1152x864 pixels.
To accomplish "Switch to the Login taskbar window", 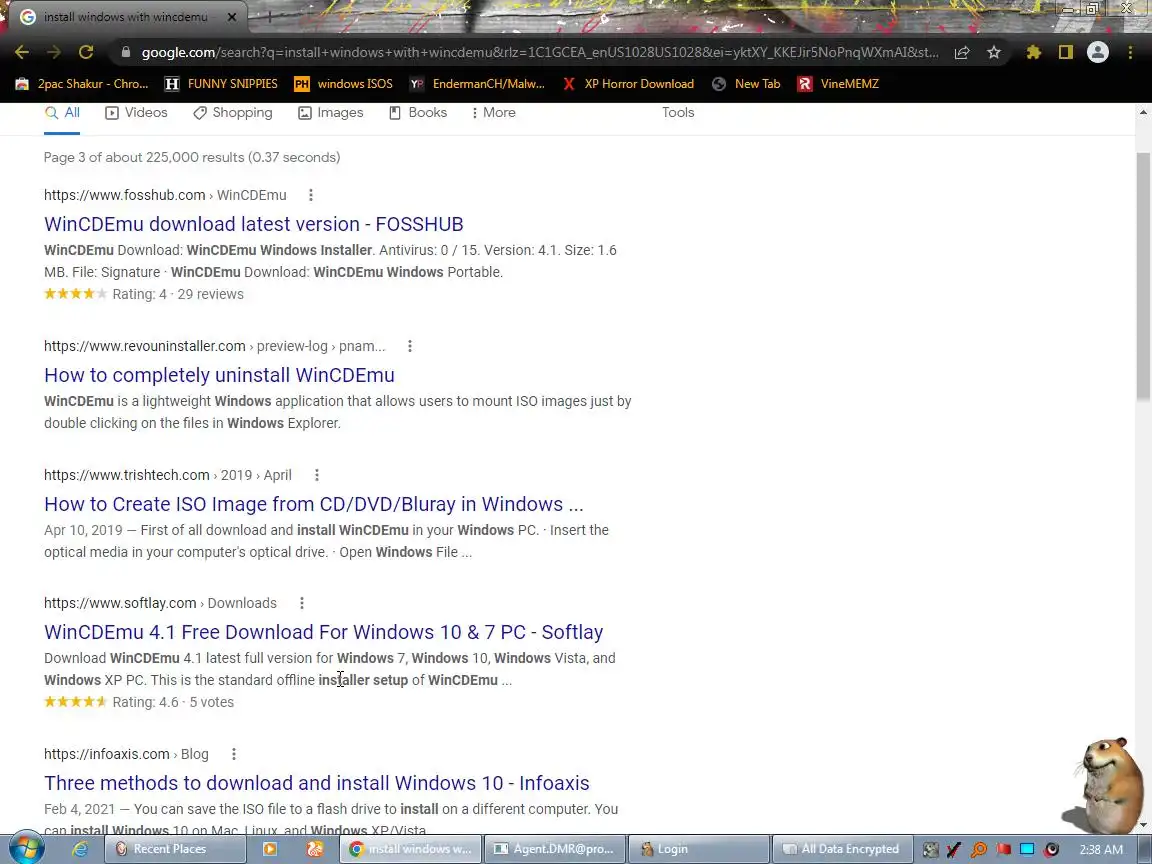I will click(x=698, y=849).
